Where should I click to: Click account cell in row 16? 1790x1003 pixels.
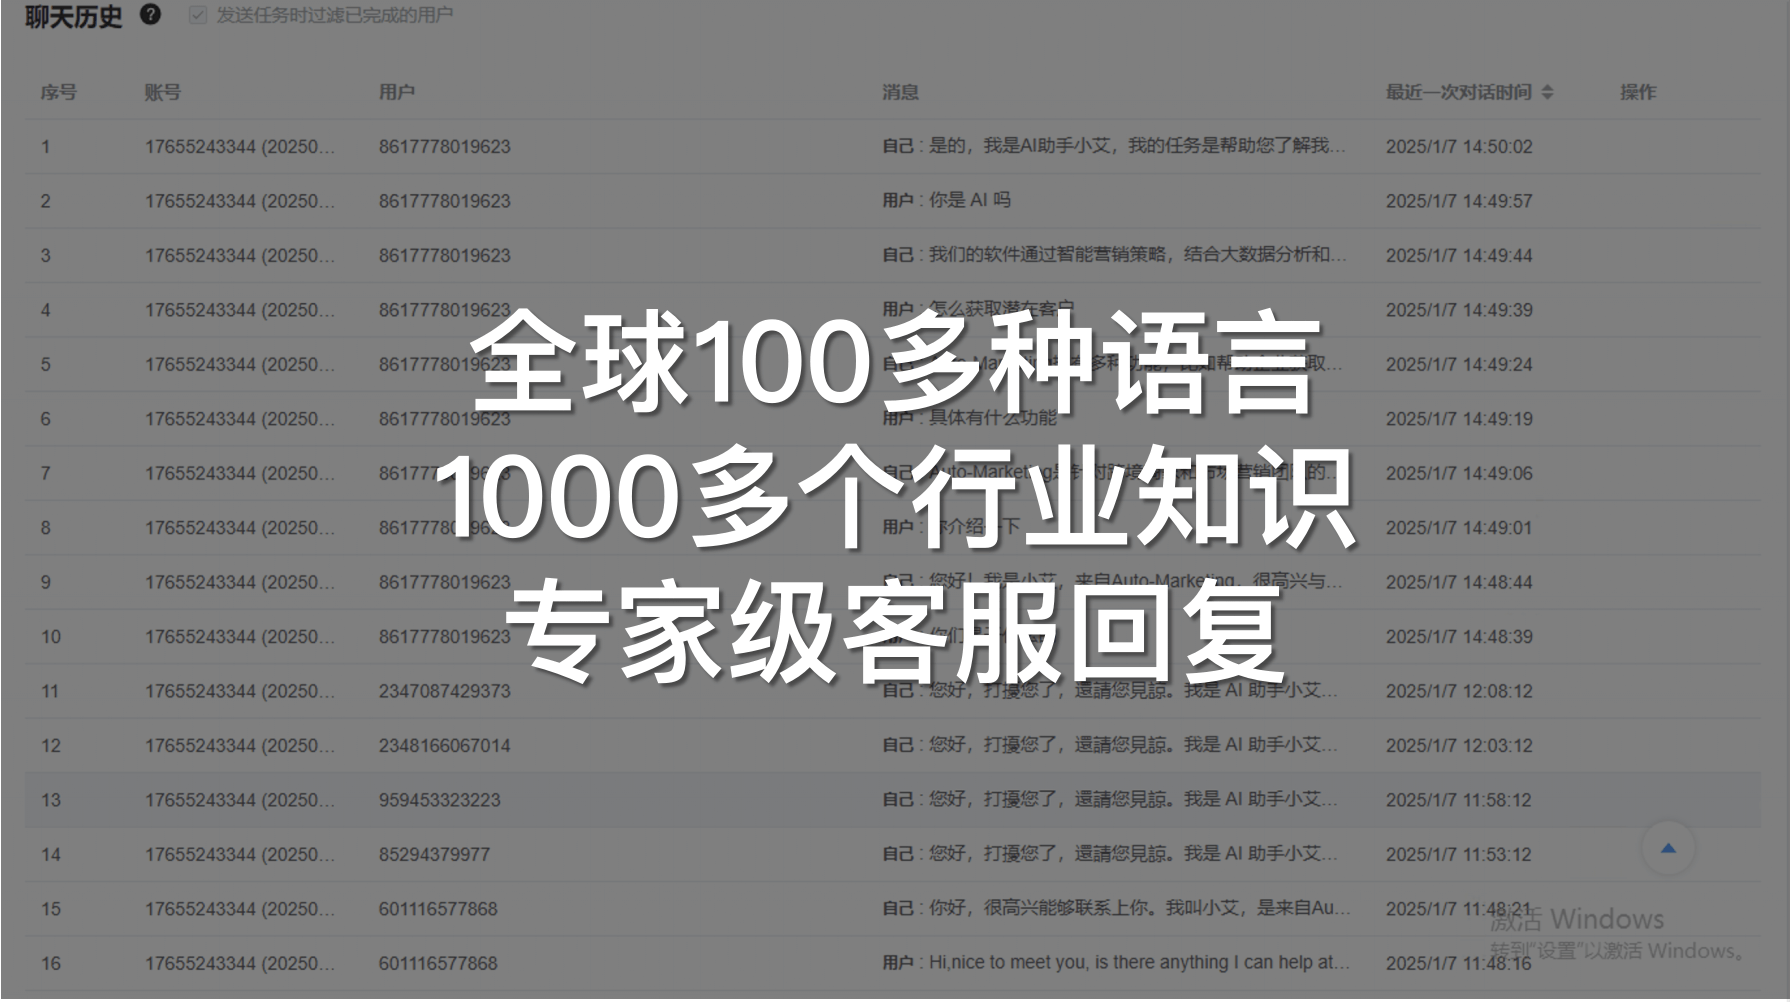click(239, 964)
